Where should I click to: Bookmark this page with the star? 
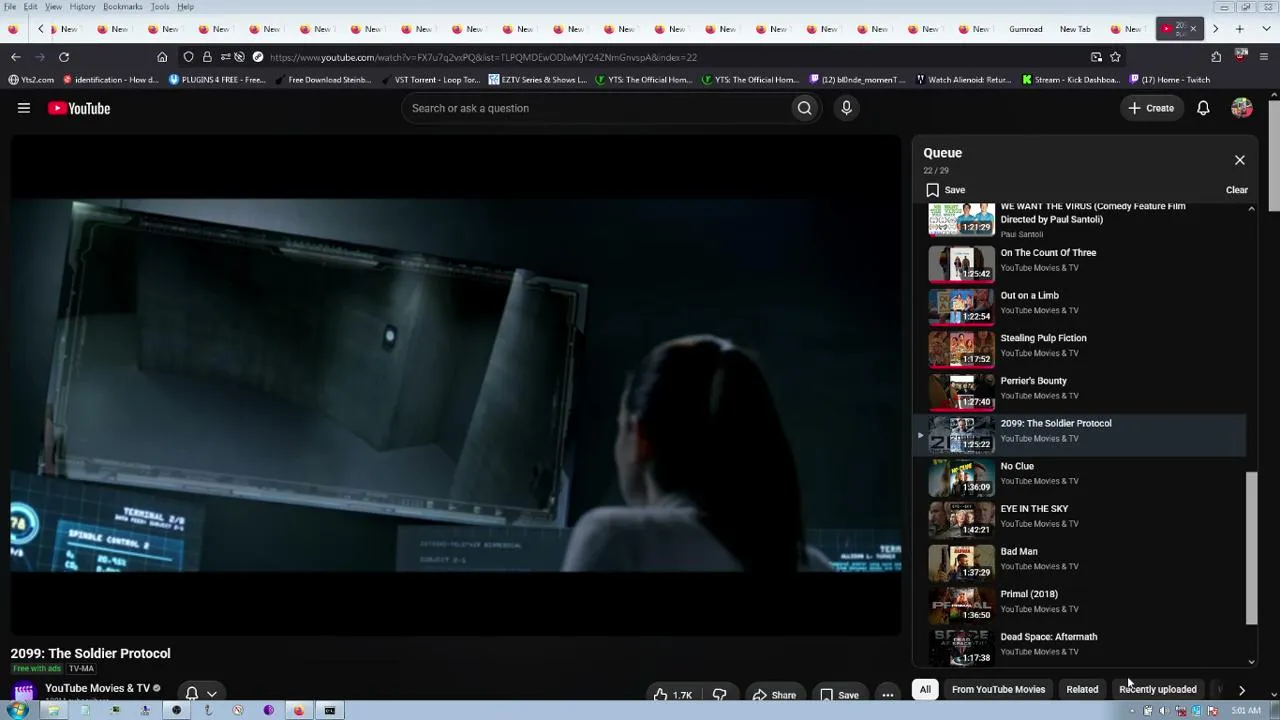[1115, 57]
